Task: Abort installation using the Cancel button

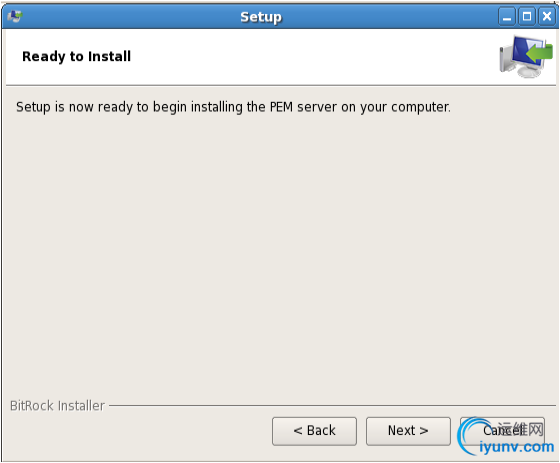Action: click(502, 431)
